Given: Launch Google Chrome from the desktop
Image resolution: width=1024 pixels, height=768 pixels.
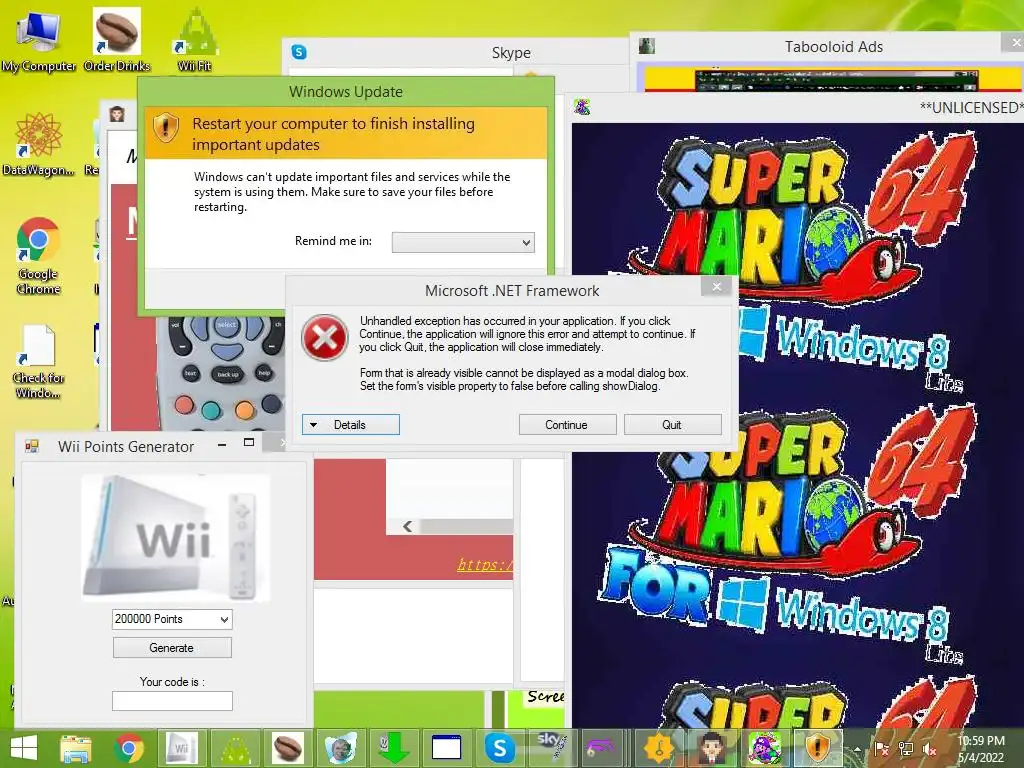Looking at the screenshot, I should (38, 256).
